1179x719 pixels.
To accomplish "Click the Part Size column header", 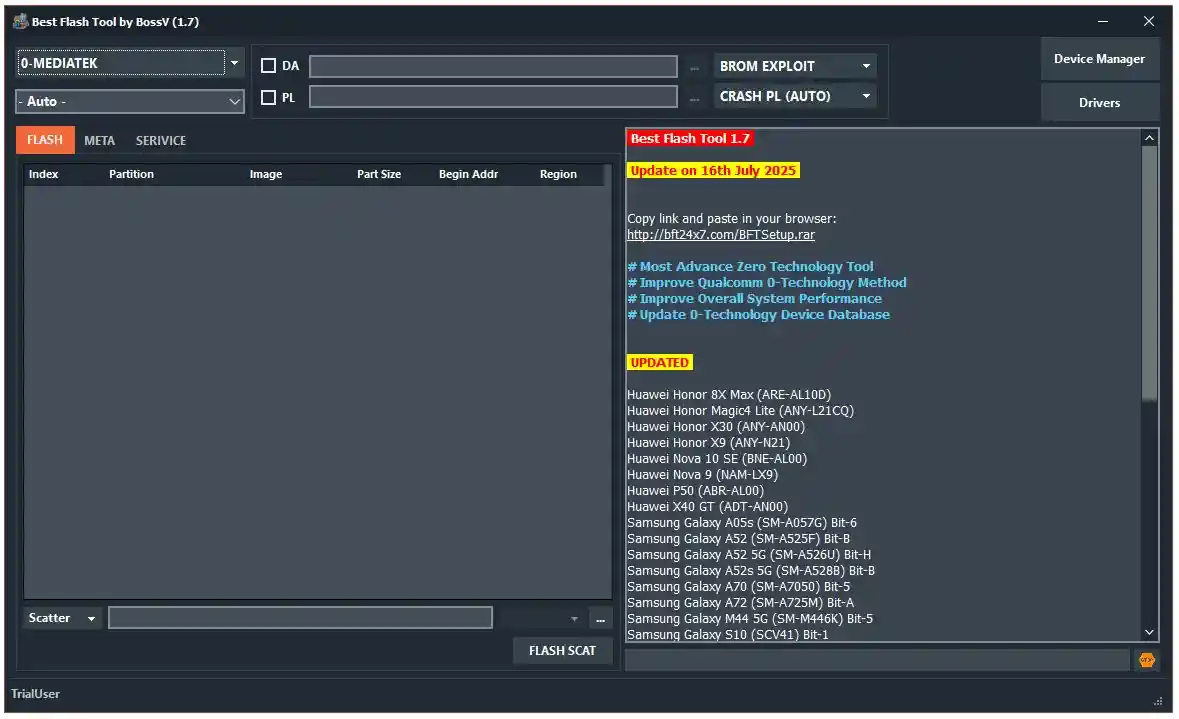I will 379,174.
